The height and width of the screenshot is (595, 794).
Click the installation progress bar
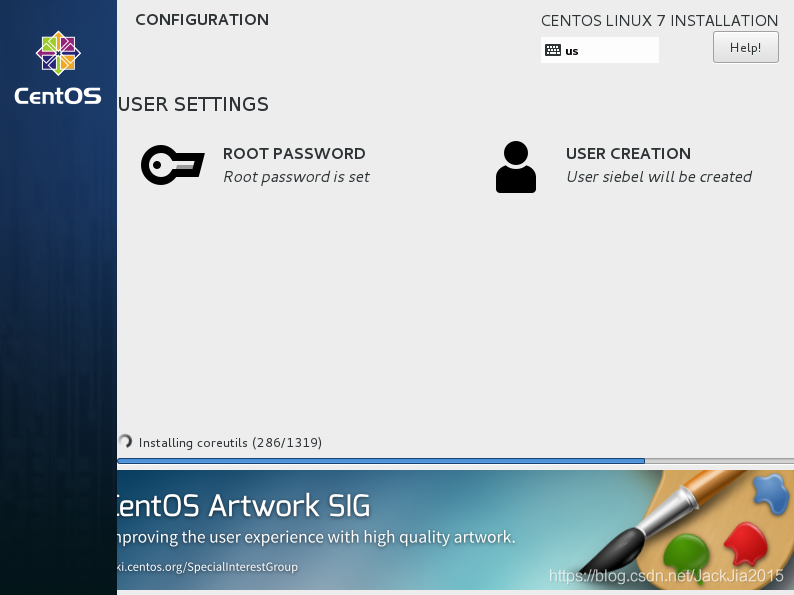click(x=455, y=461)
